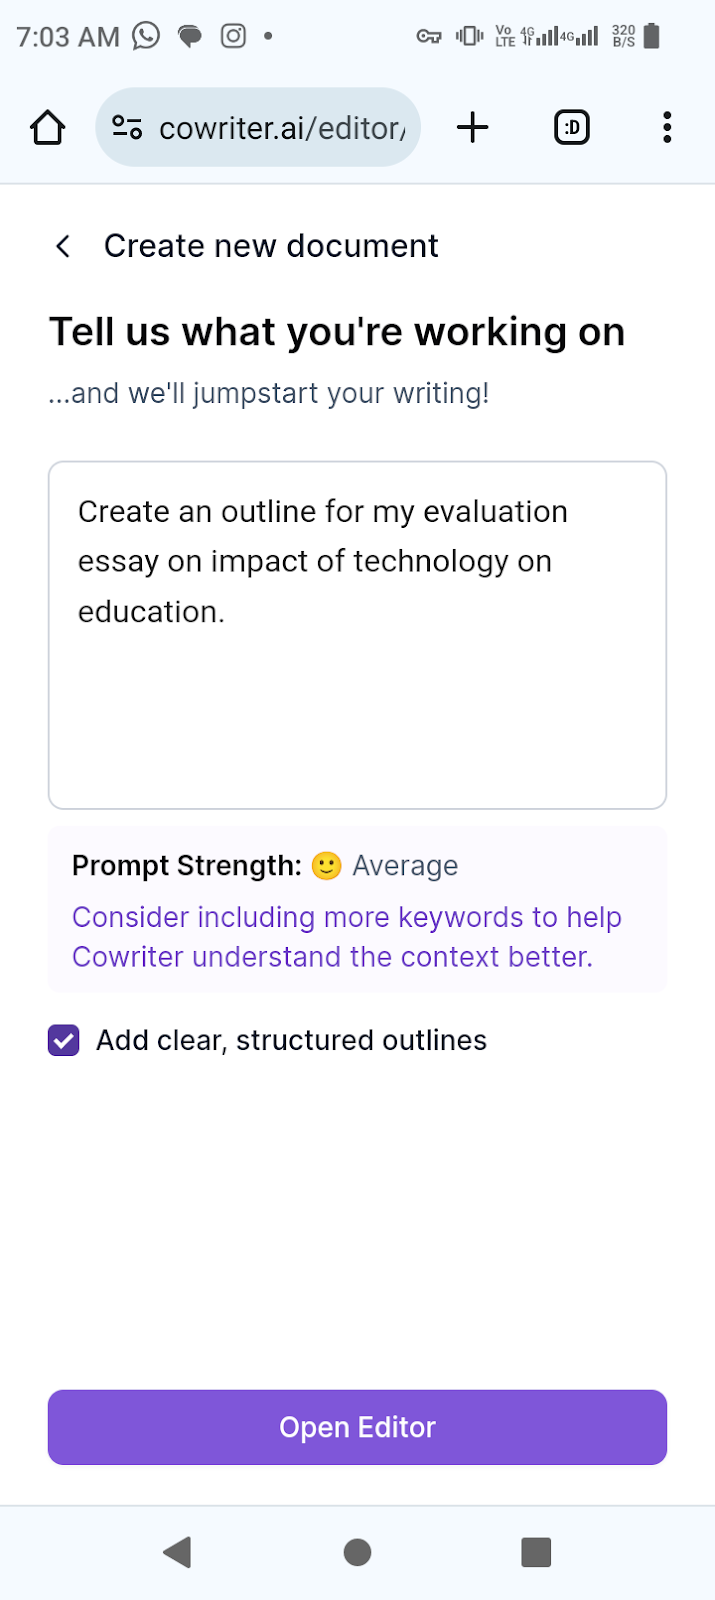Tap the WhatsApp notification icon
715x1600 pixels.
point(146,36)
